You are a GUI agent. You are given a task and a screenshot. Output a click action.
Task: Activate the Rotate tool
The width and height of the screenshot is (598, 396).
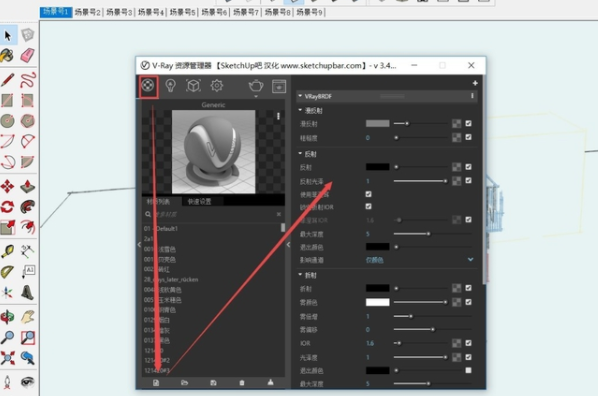[8, 207]
